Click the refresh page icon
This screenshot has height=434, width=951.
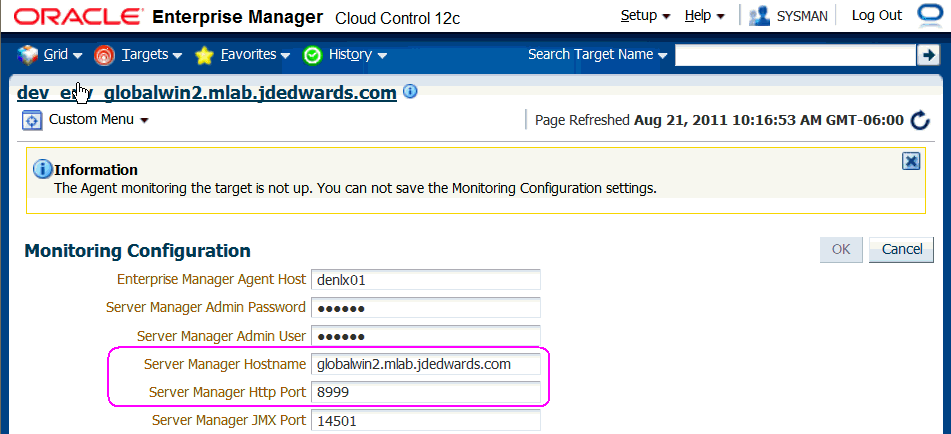(921, 120)
